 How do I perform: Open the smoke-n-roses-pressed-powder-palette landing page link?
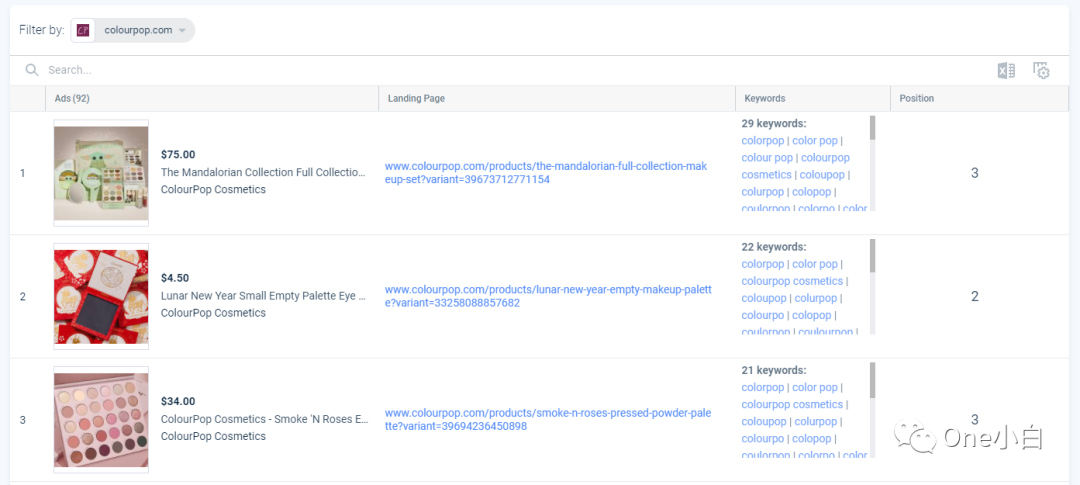548,420
